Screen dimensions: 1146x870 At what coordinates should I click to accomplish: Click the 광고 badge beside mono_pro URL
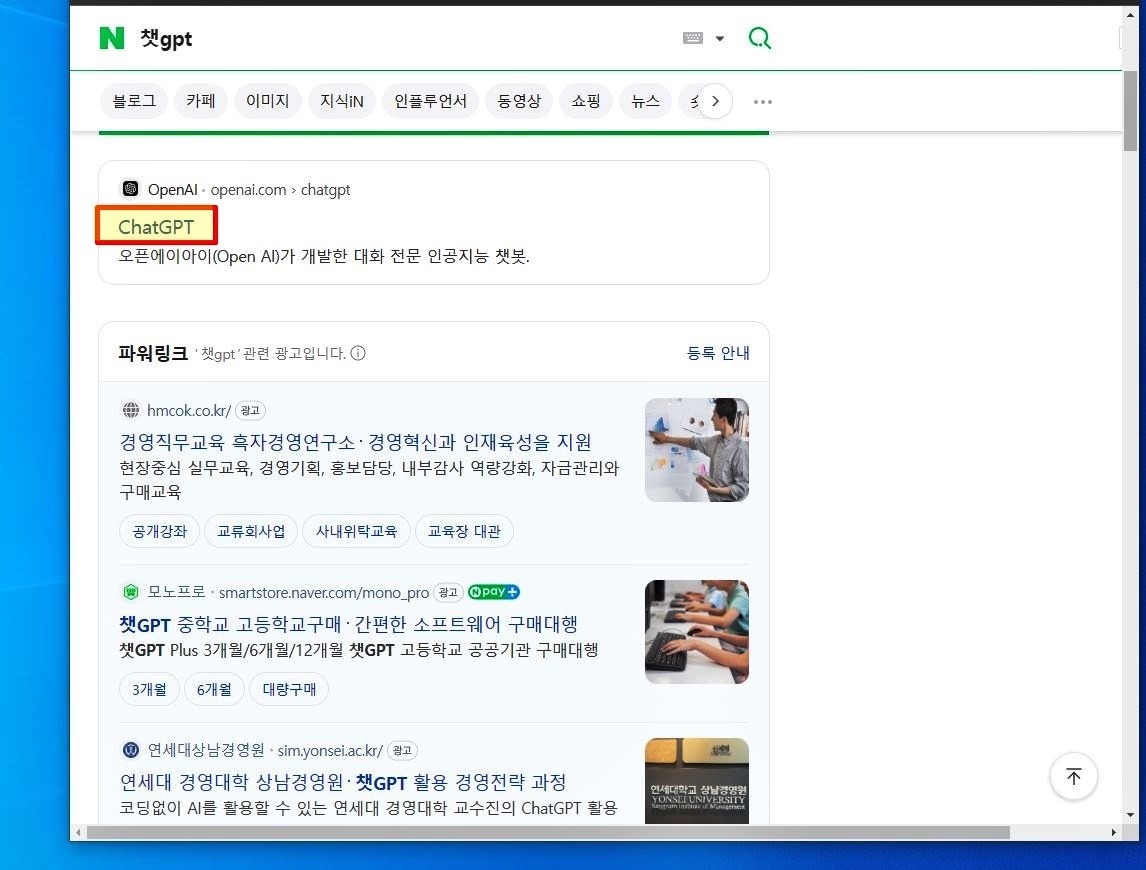pyautogui.click(x=448, y=592)
